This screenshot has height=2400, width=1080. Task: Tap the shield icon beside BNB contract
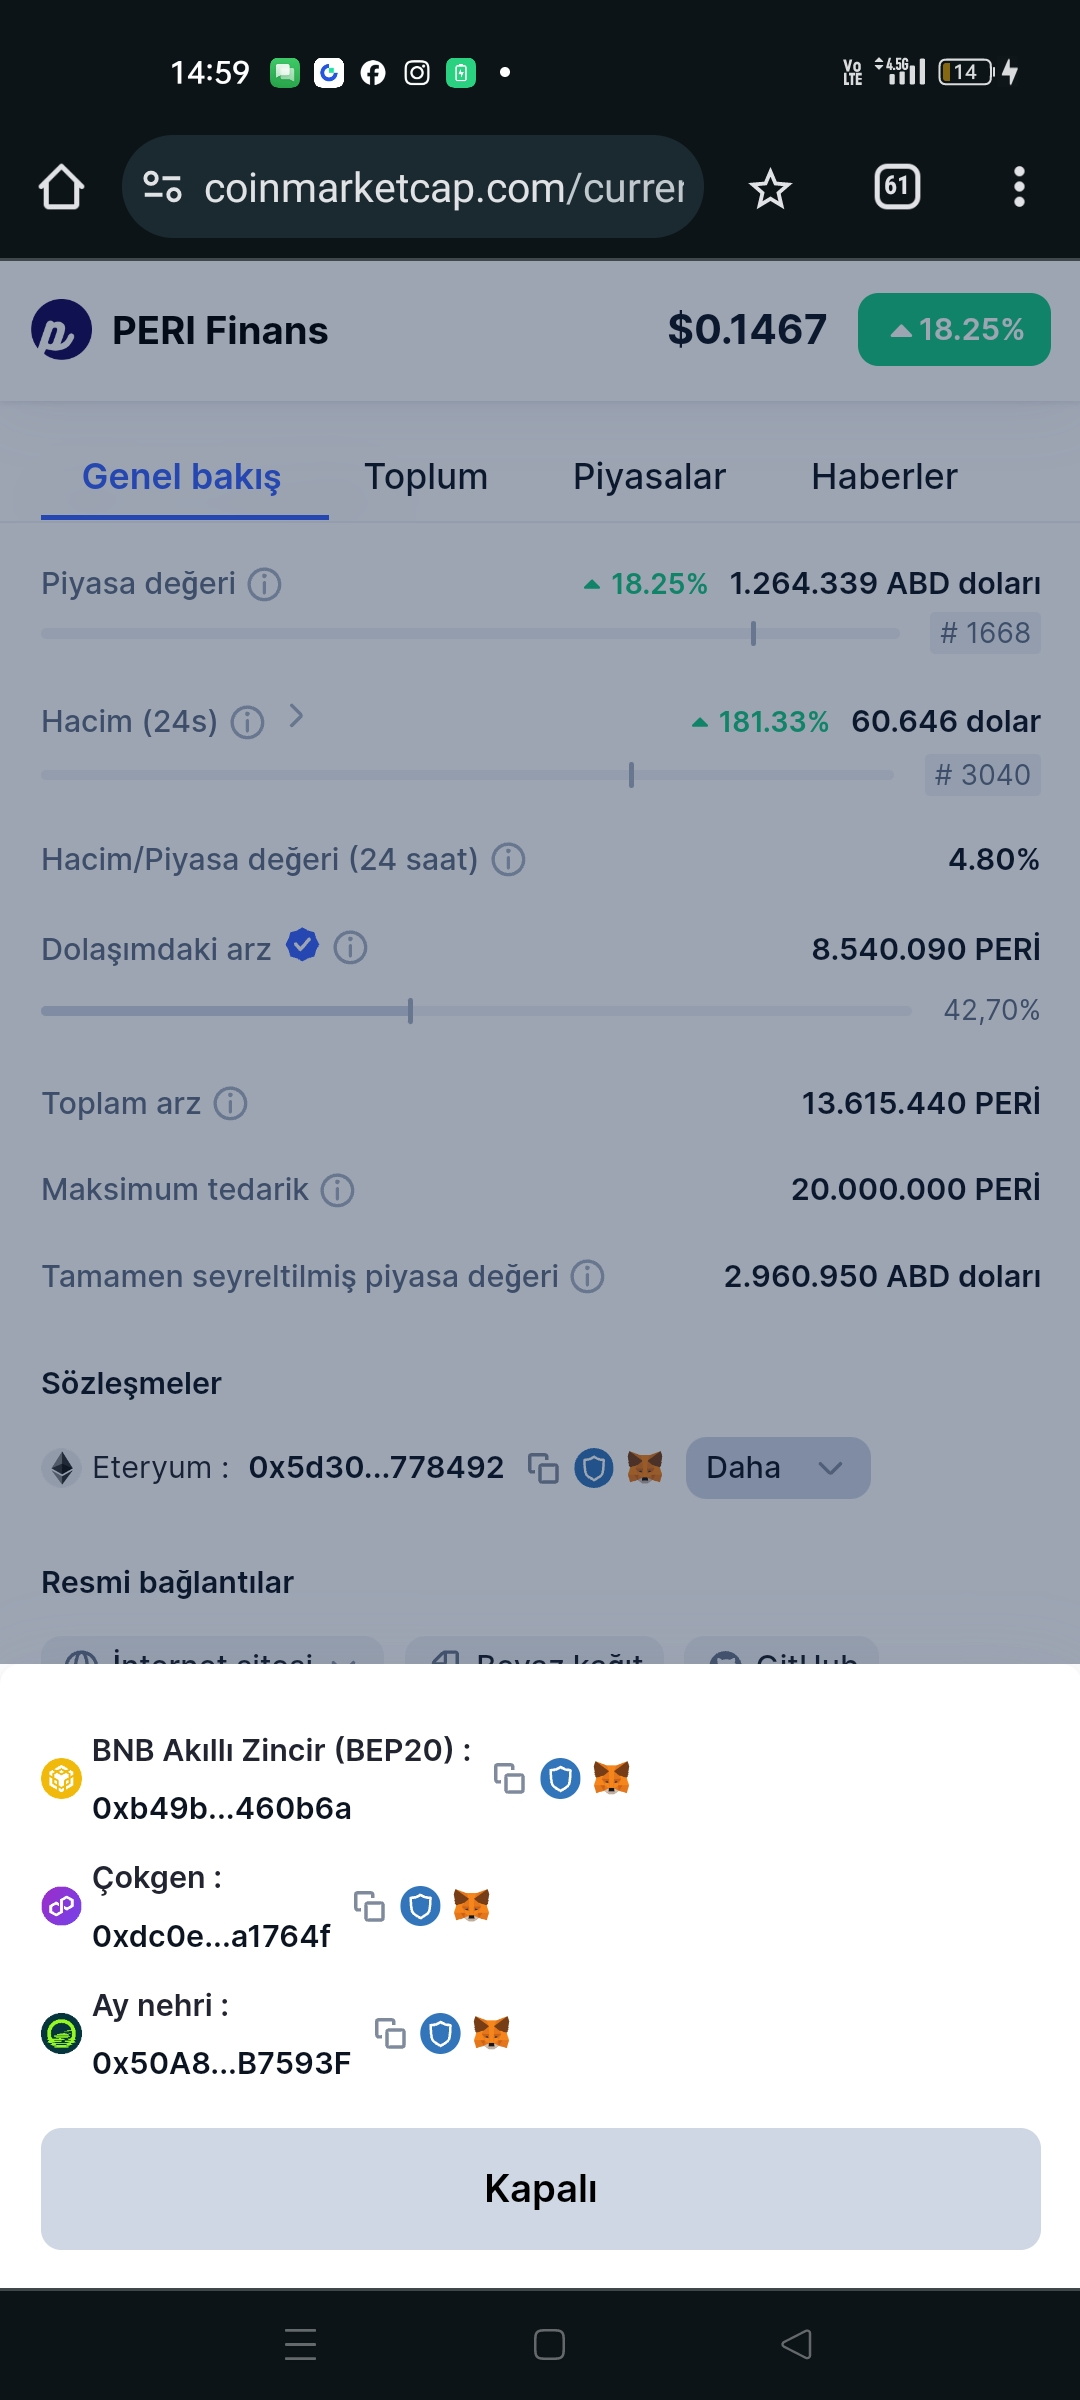click(x=560, y=1778)
